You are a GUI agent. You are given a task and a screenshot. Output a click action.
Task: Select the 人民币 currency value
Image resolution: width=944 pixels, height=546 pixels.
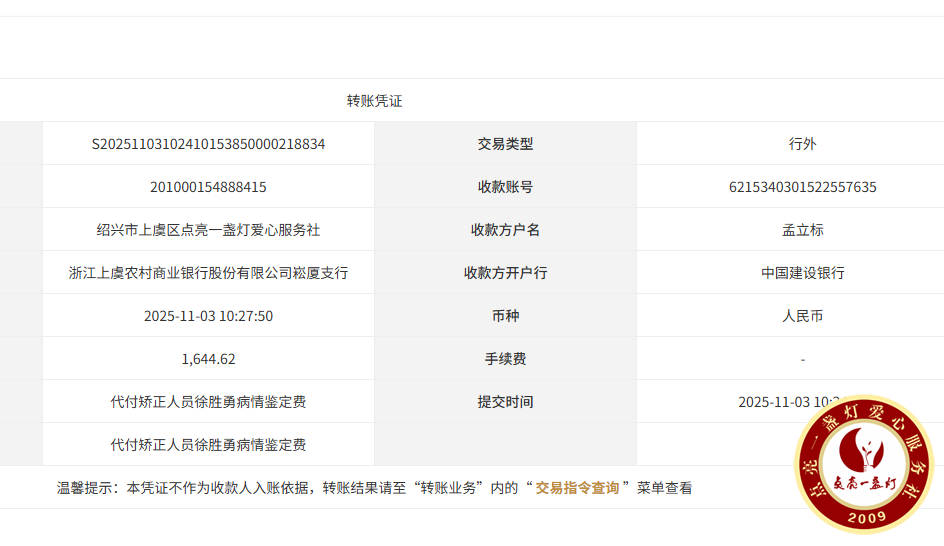pos(802,316)
